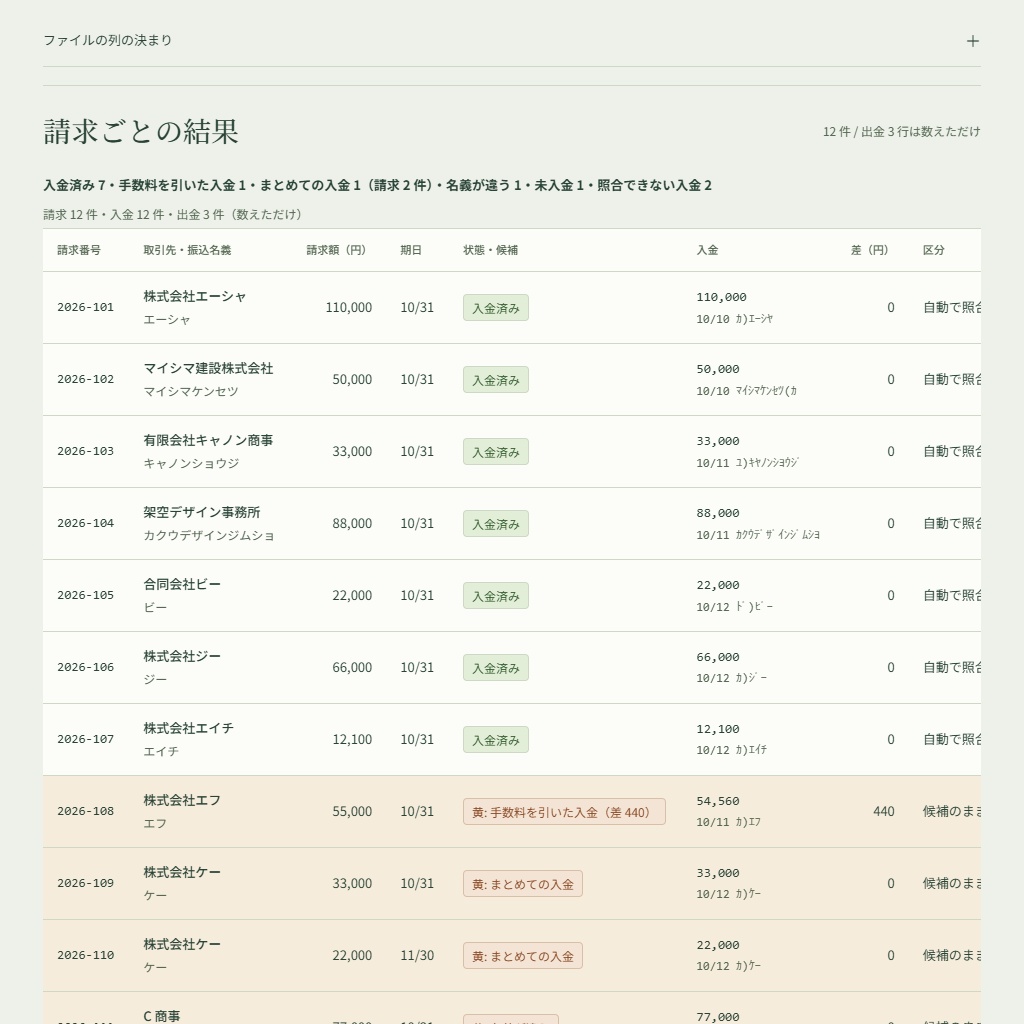
Task: Click invoice number 2026-107
Action: click(86, 739)
